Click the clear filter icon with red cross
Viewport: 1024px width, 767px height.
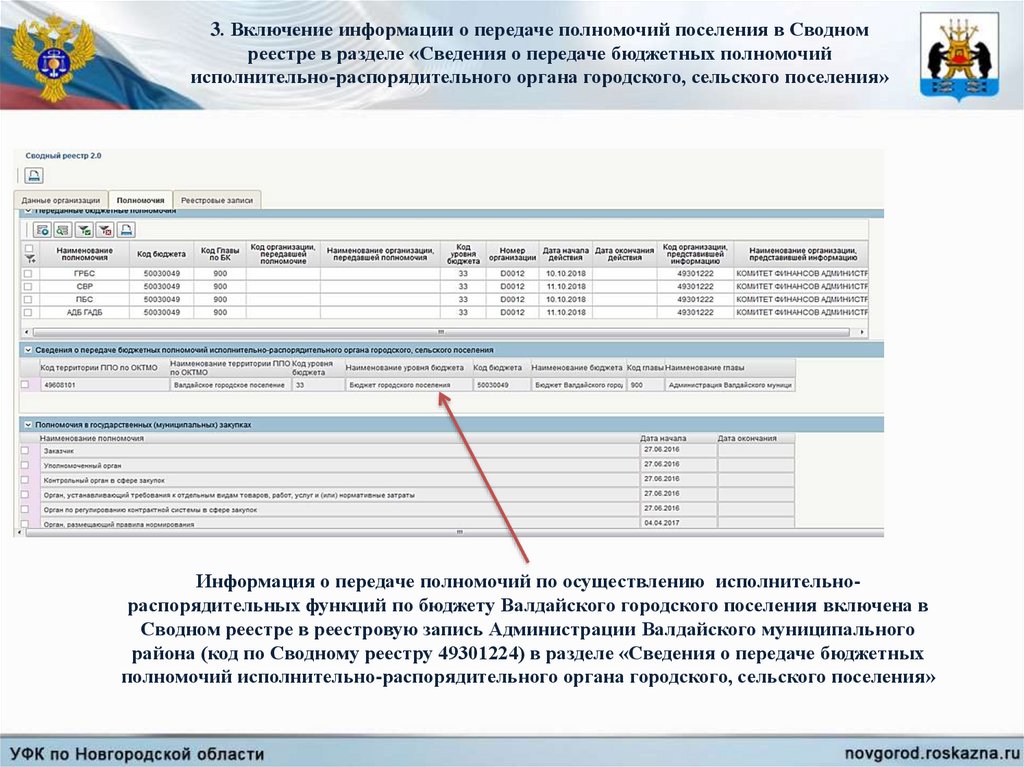pyautogui.click(x=104, y=229)
